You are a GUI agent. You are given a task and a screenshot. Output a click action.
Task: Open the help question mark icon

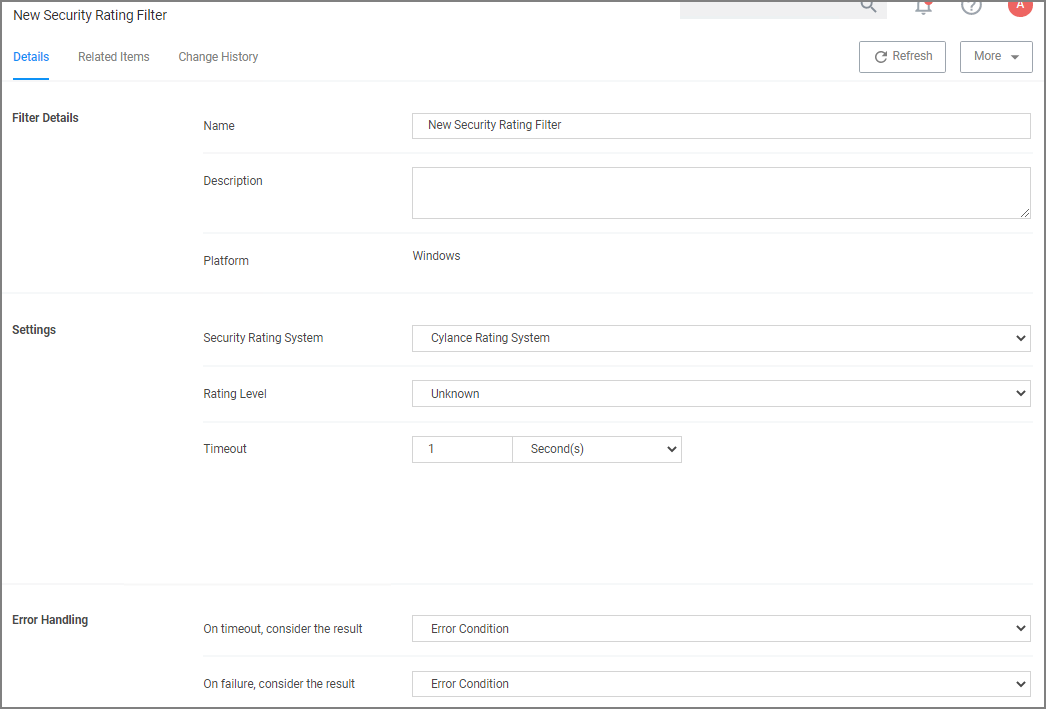971,7
